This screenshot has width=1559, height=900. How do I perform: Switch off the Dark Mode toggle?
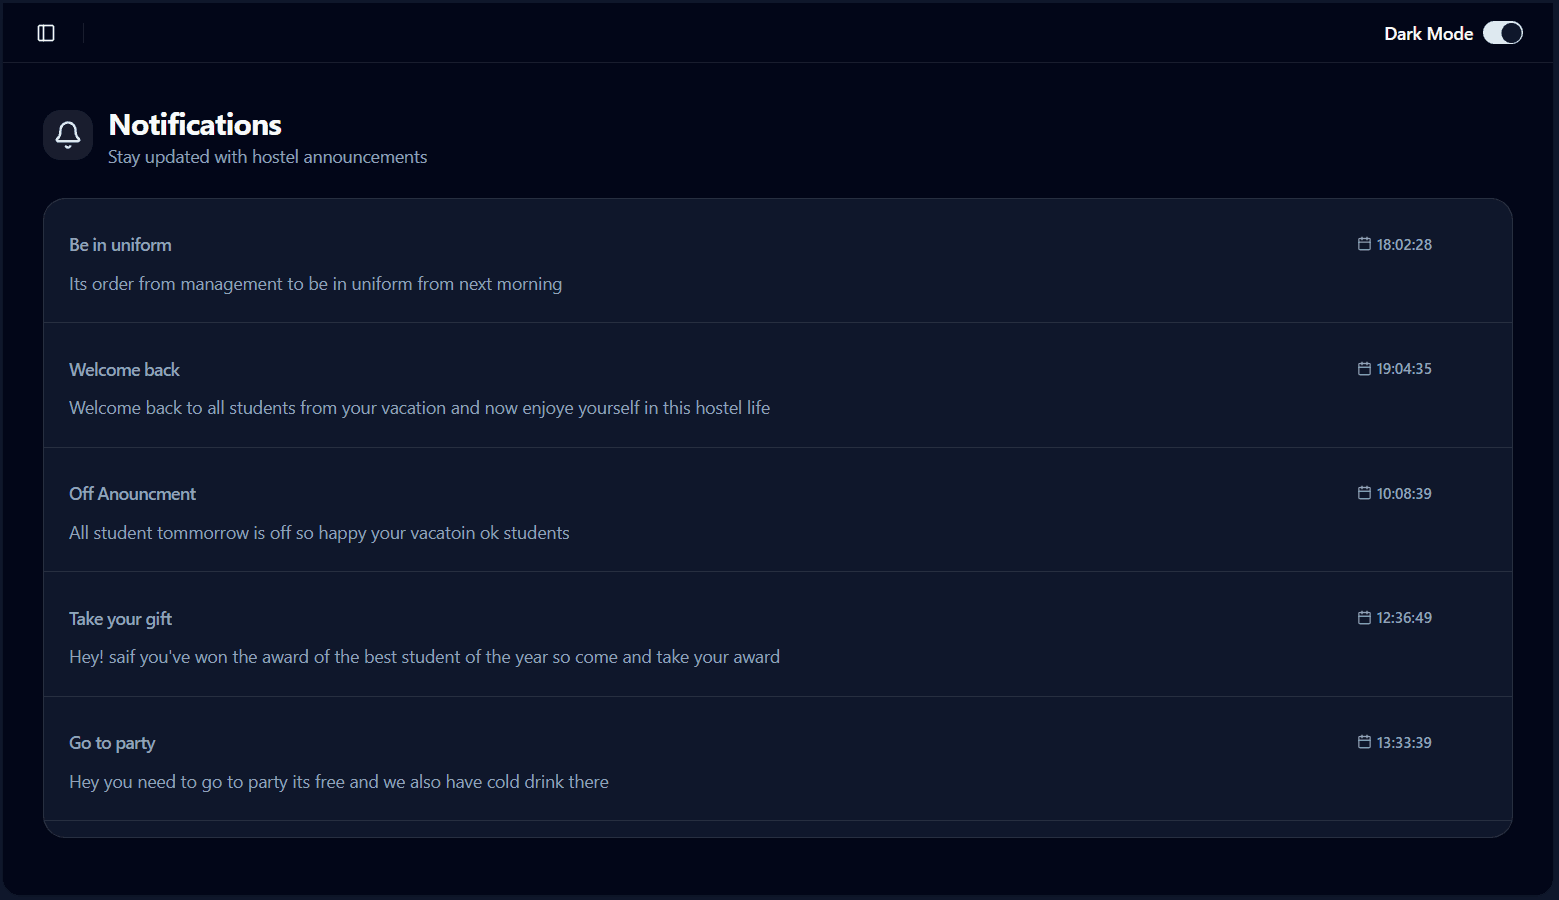[1502, 33]
